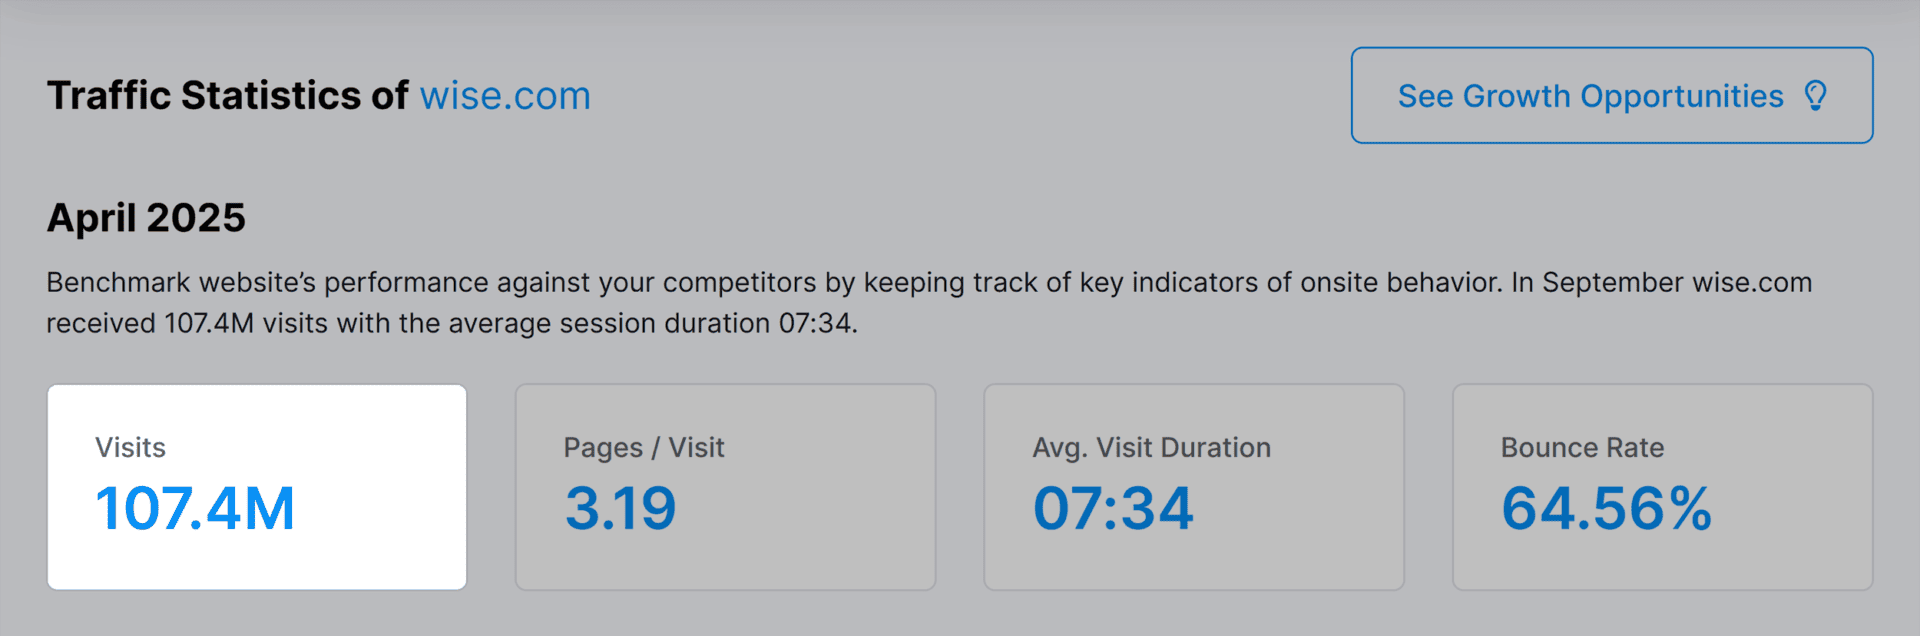Viewport: 1920px width, 636px height.
Task: Click Traffic Statistics of heading text
Action: [x=228, y=96]
